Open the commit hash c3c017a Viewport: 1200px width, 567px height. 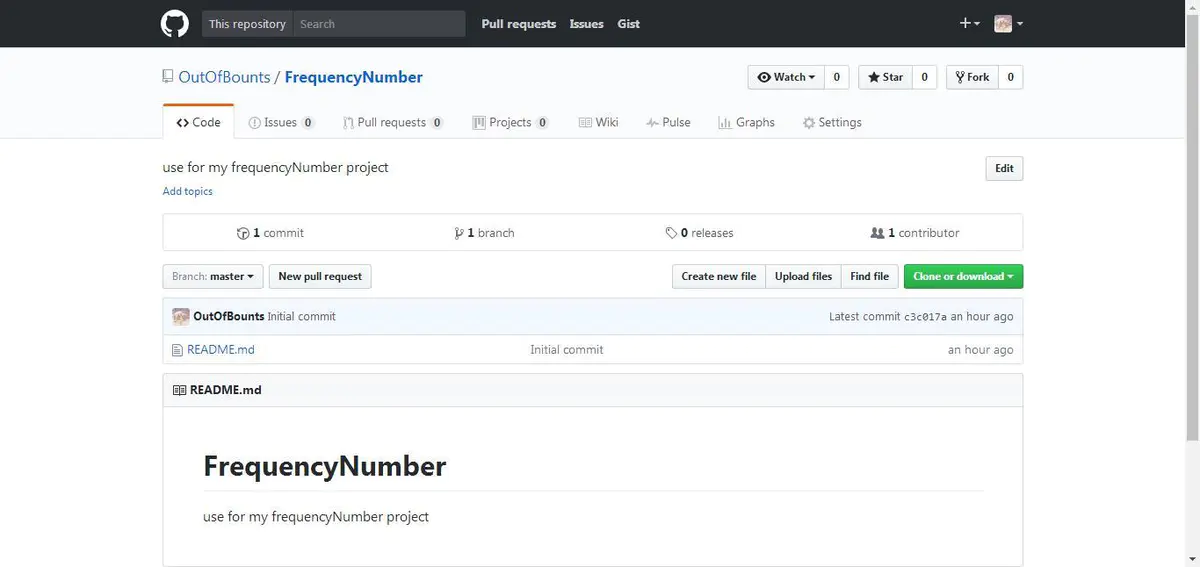coord(925,317)
